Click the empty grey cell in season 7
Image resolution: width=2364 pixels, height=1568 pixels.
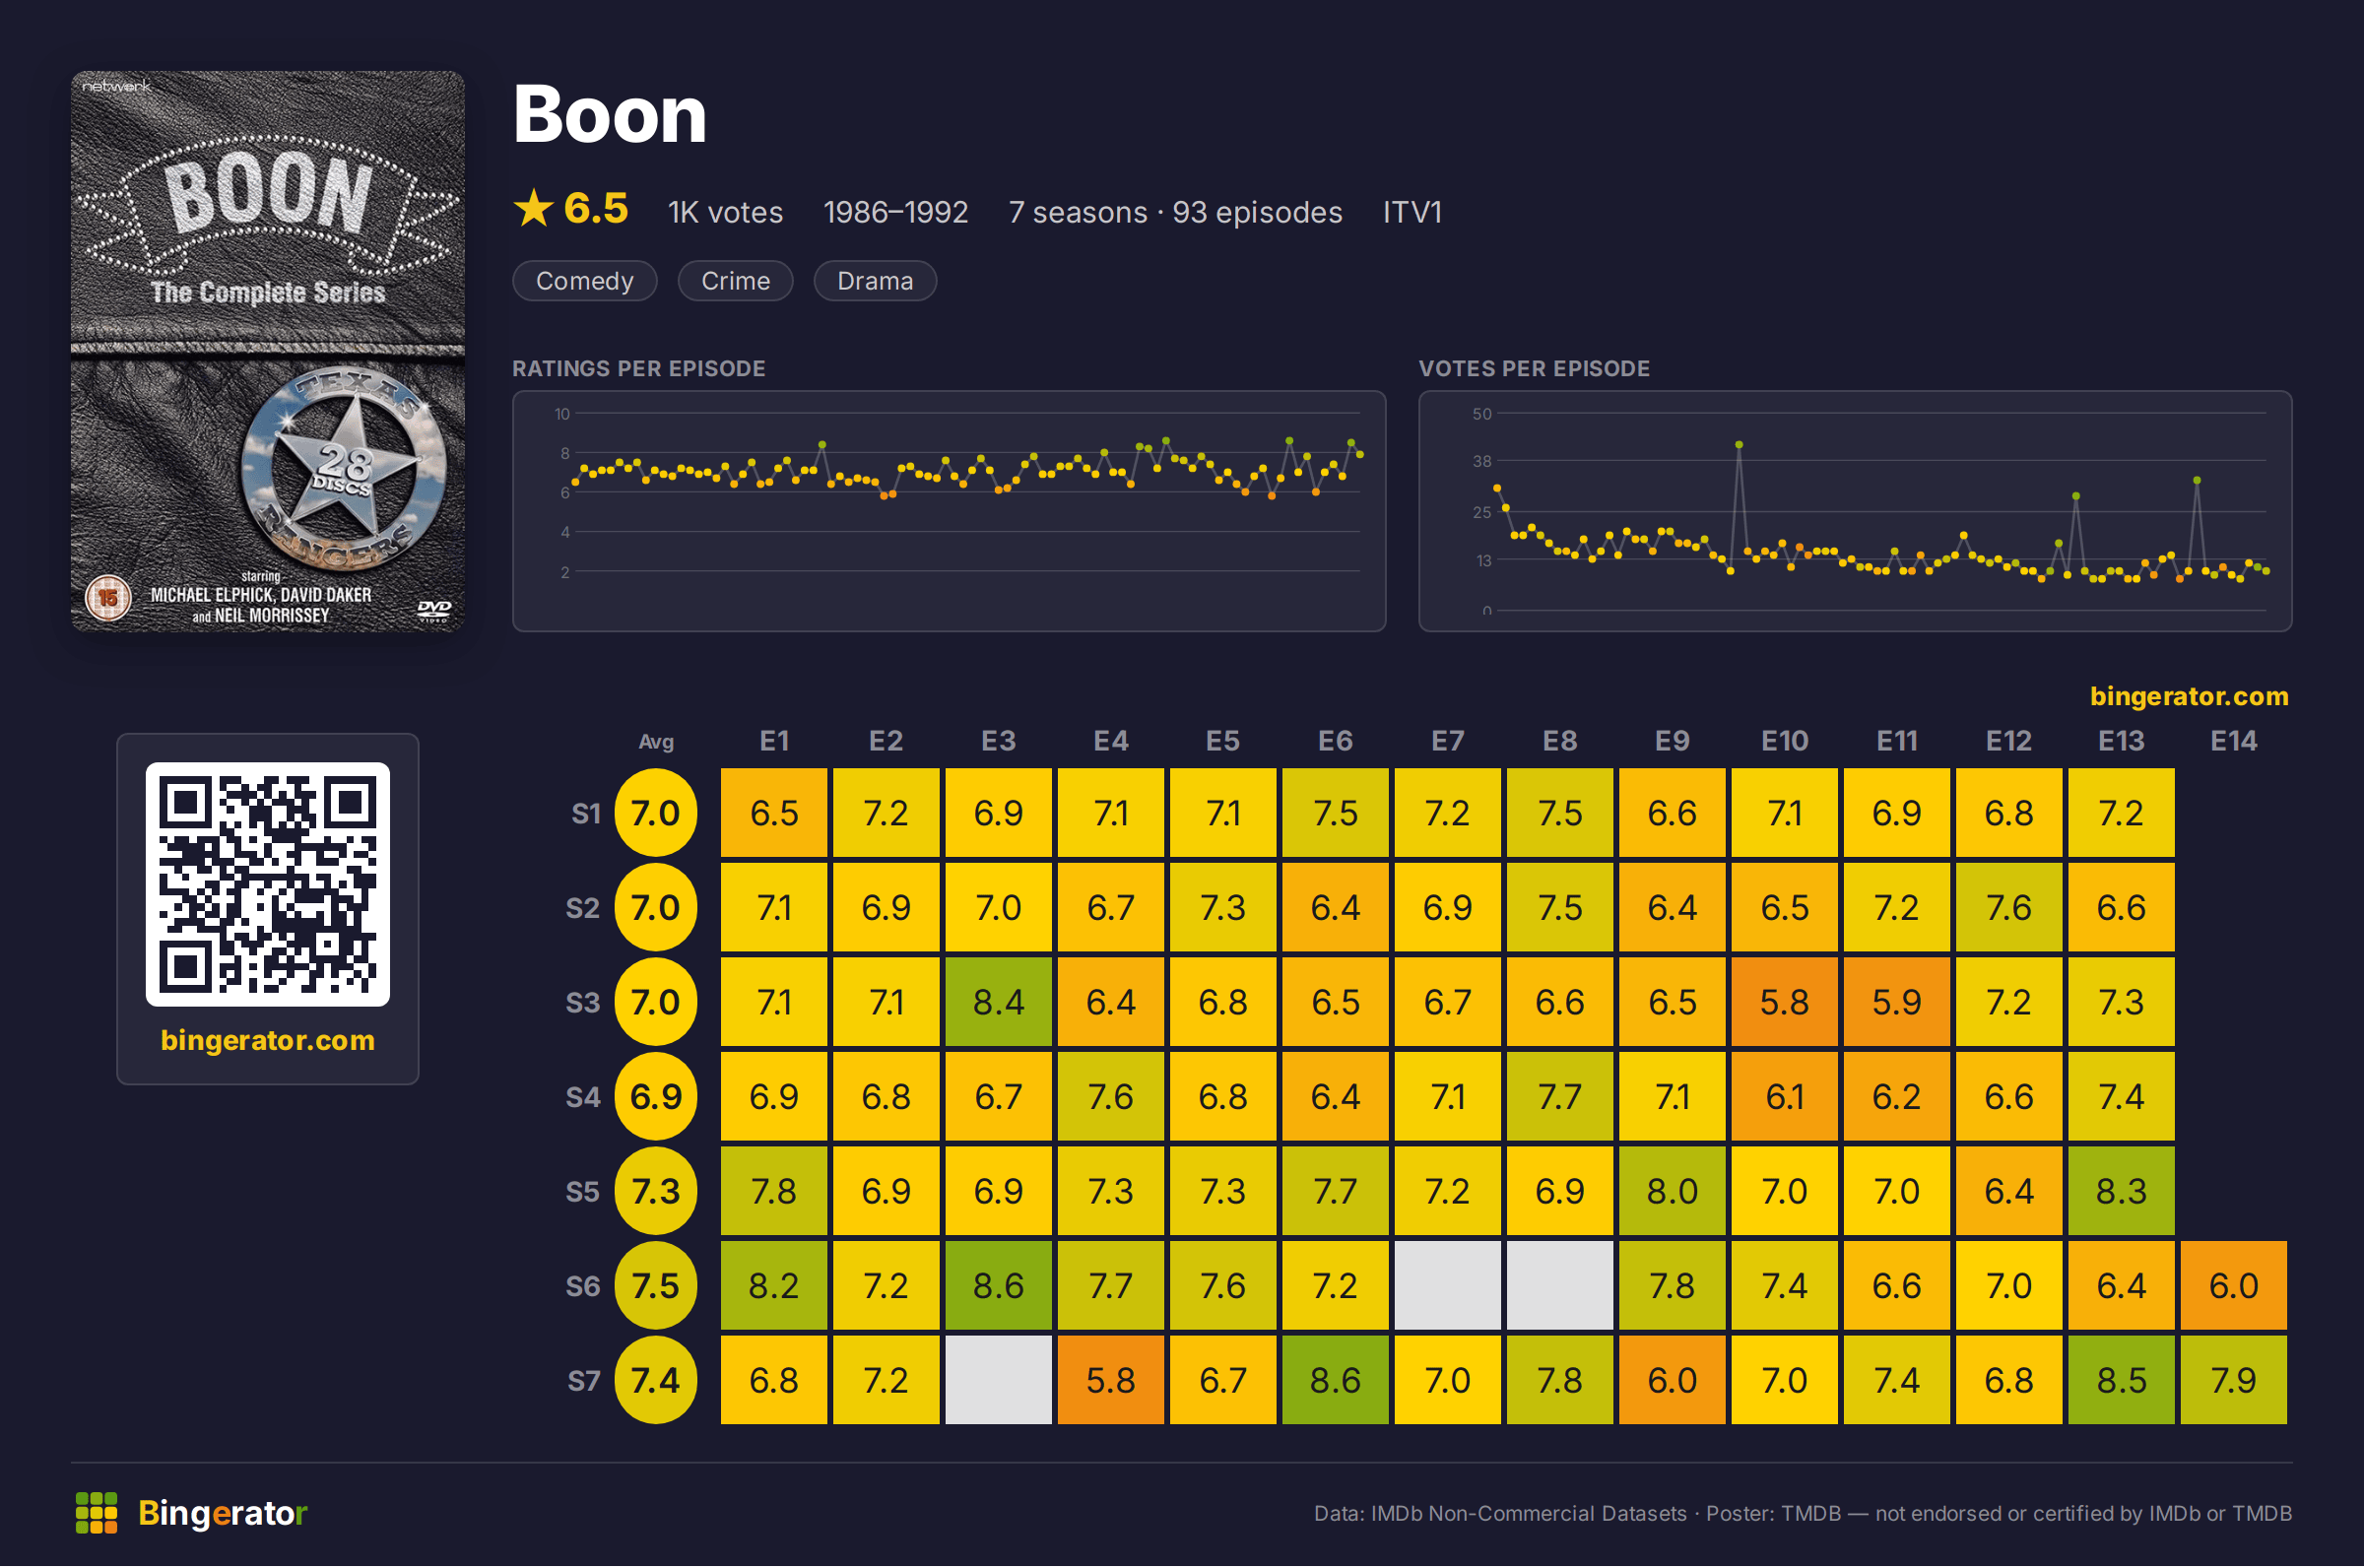(998, 1381)
